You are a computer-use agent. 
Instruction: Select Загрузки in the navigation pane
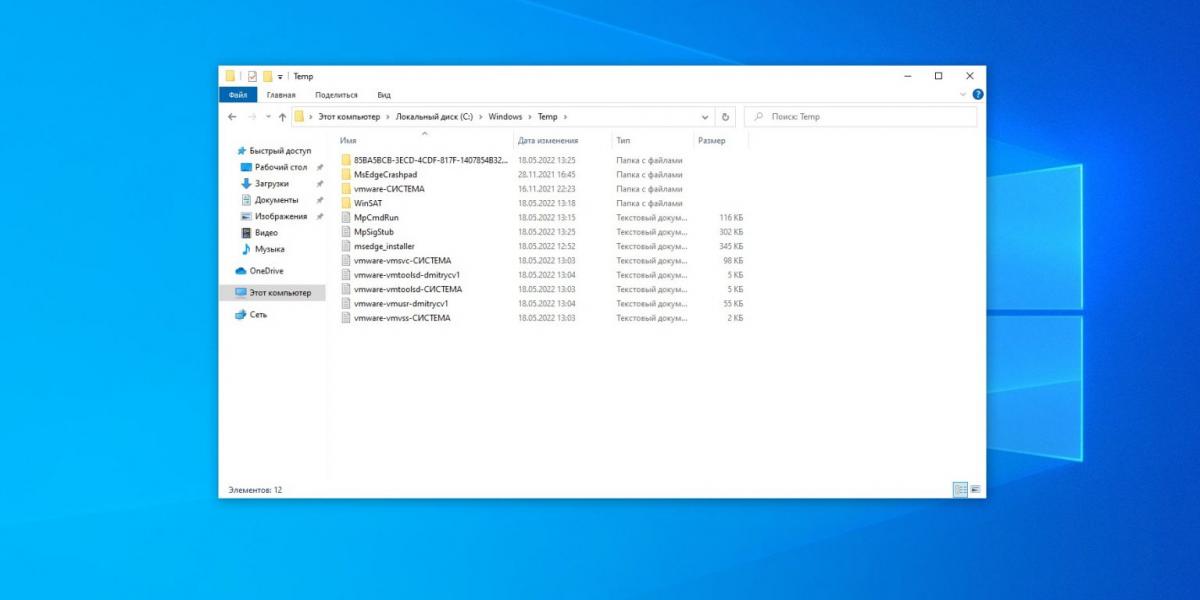pos(271,184)
